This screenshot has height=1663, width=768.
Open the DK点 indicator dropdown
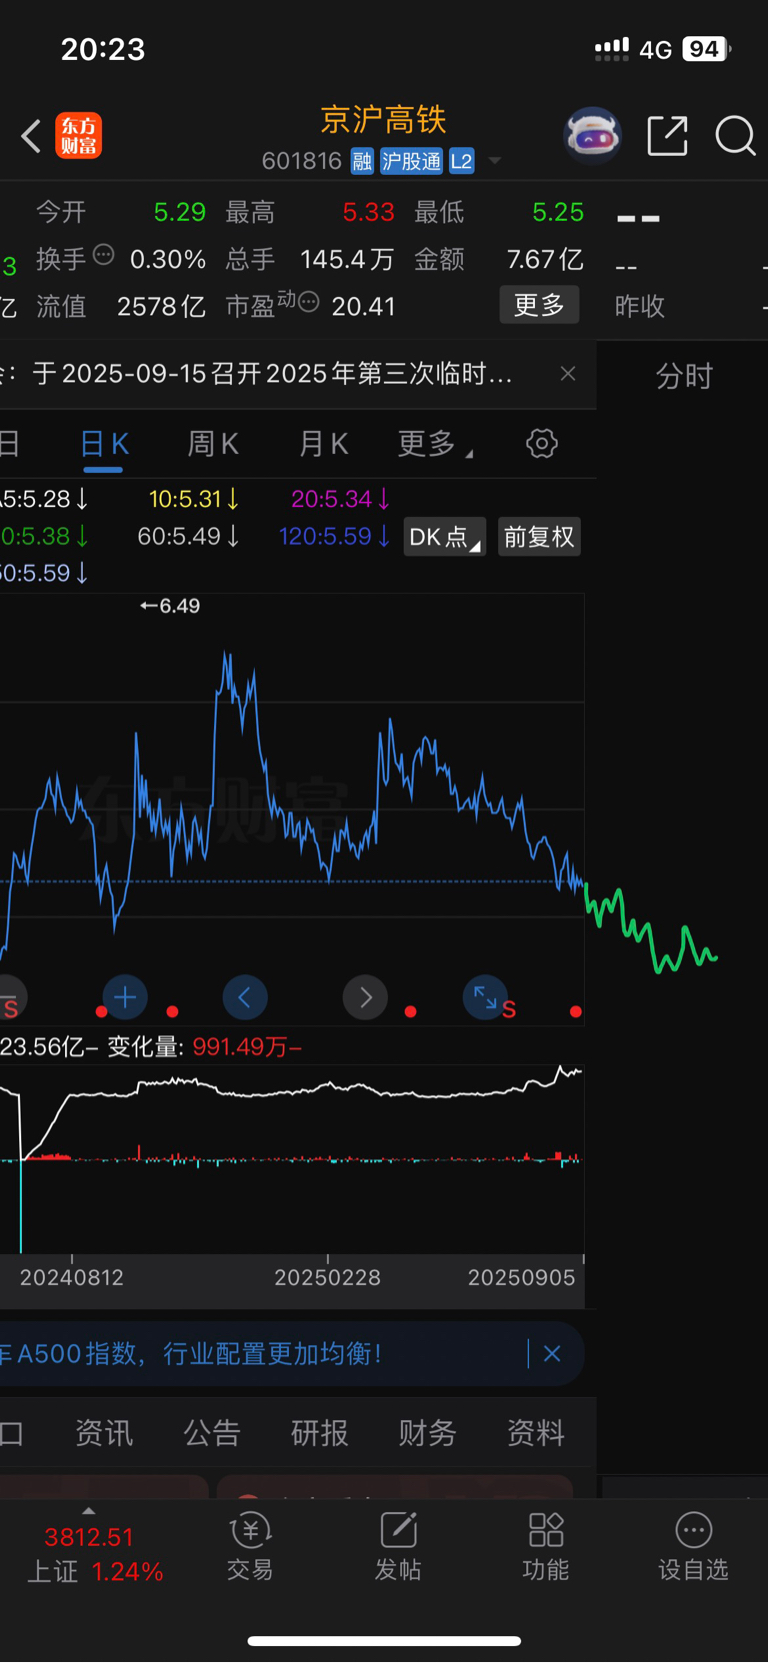(445, 537)
